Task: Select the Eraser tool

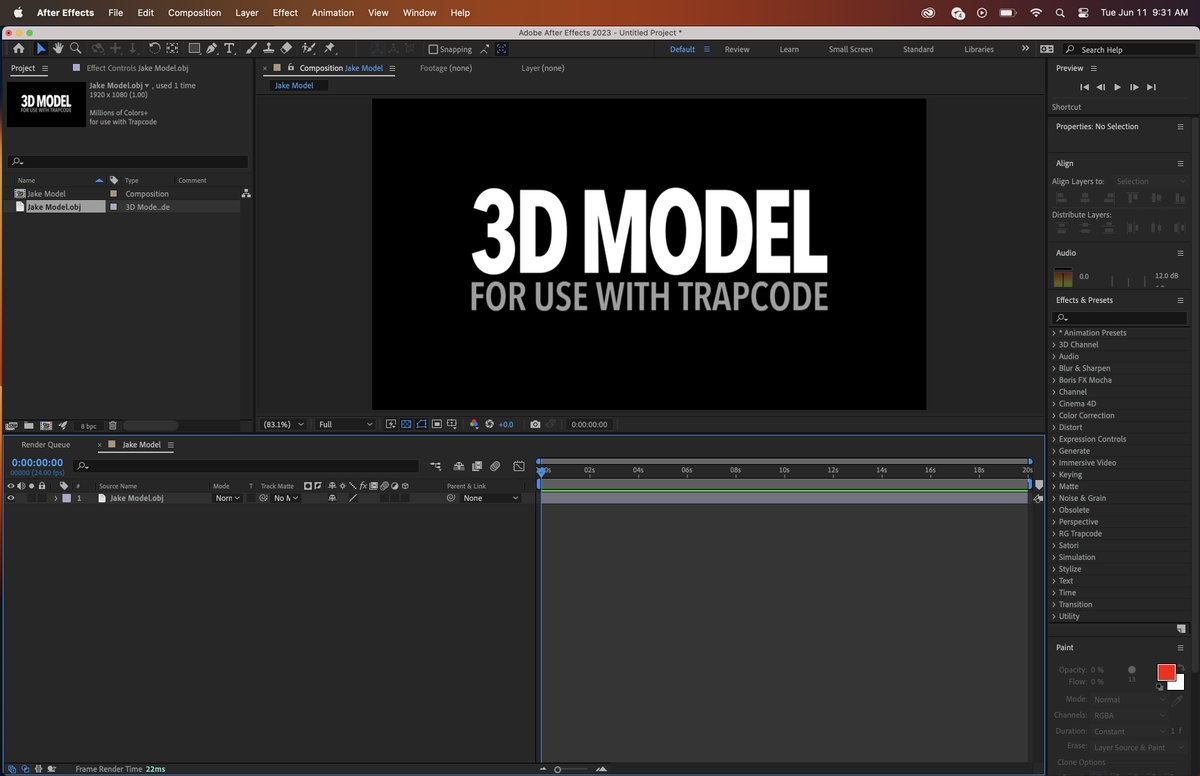Action: pyautogui.click(x=286, y=48)
